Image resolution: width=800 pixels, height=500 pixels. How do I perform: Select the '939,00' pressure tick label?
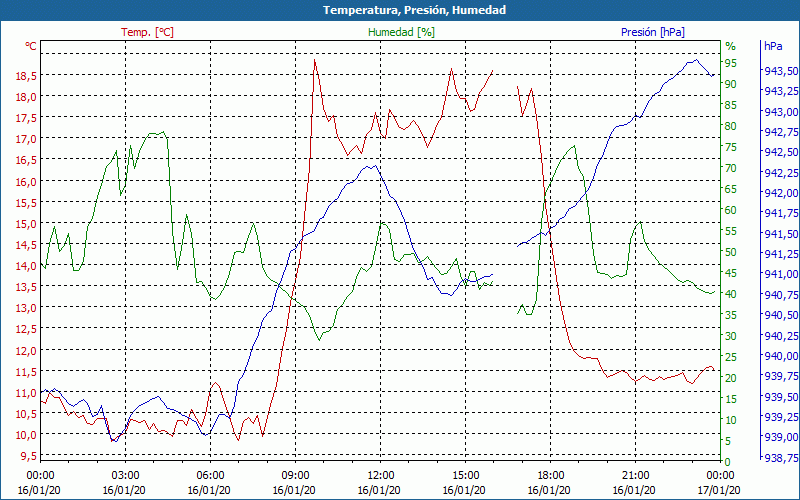[781, 437]
